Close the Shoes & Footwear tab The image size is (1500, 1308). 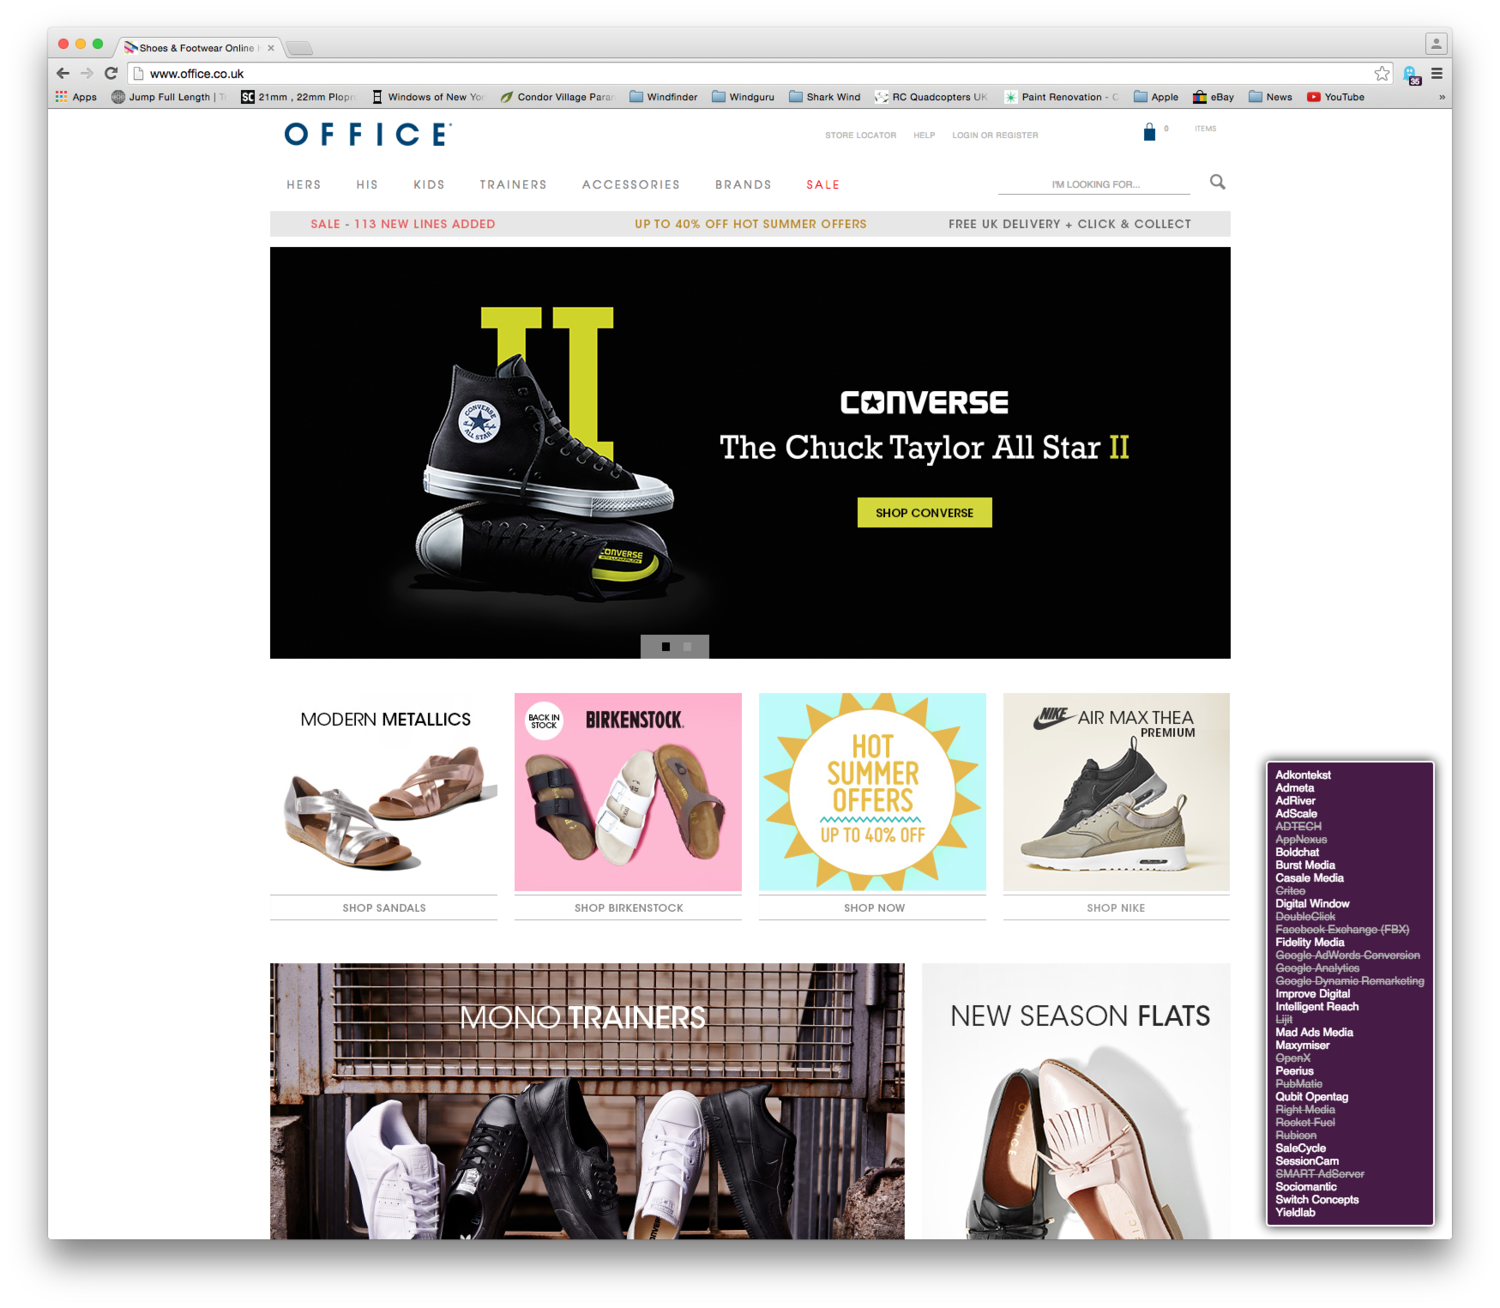click(271, 48)
